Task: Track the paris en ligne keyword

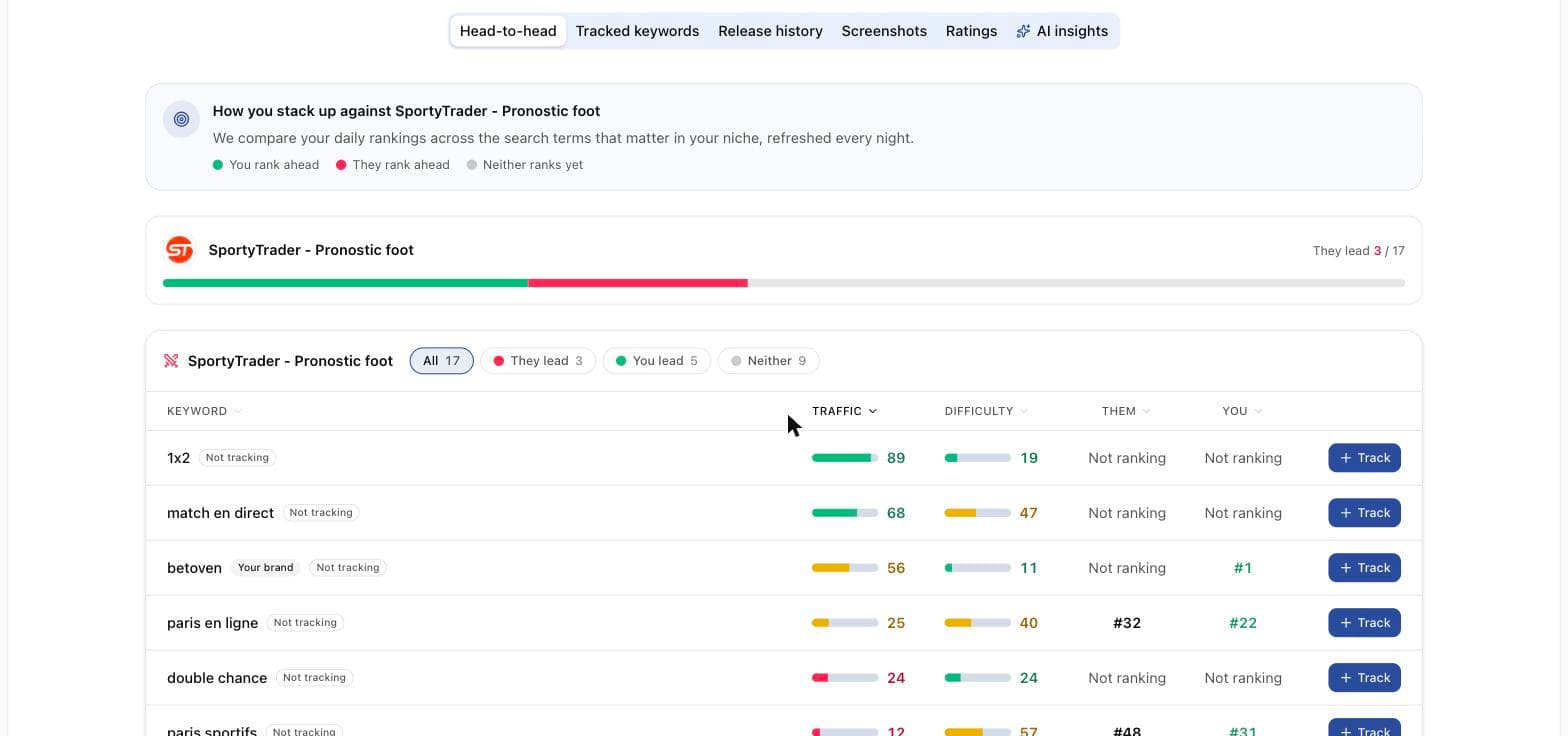Action: 1364,623
